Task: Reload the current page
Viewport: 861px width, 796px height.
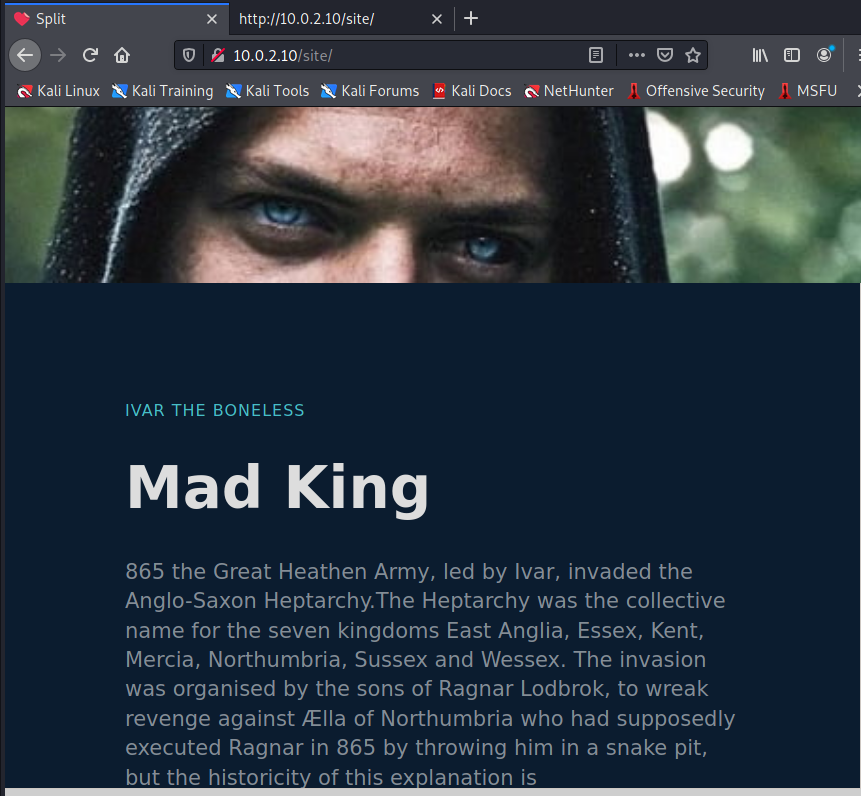Action: (90, 55)
